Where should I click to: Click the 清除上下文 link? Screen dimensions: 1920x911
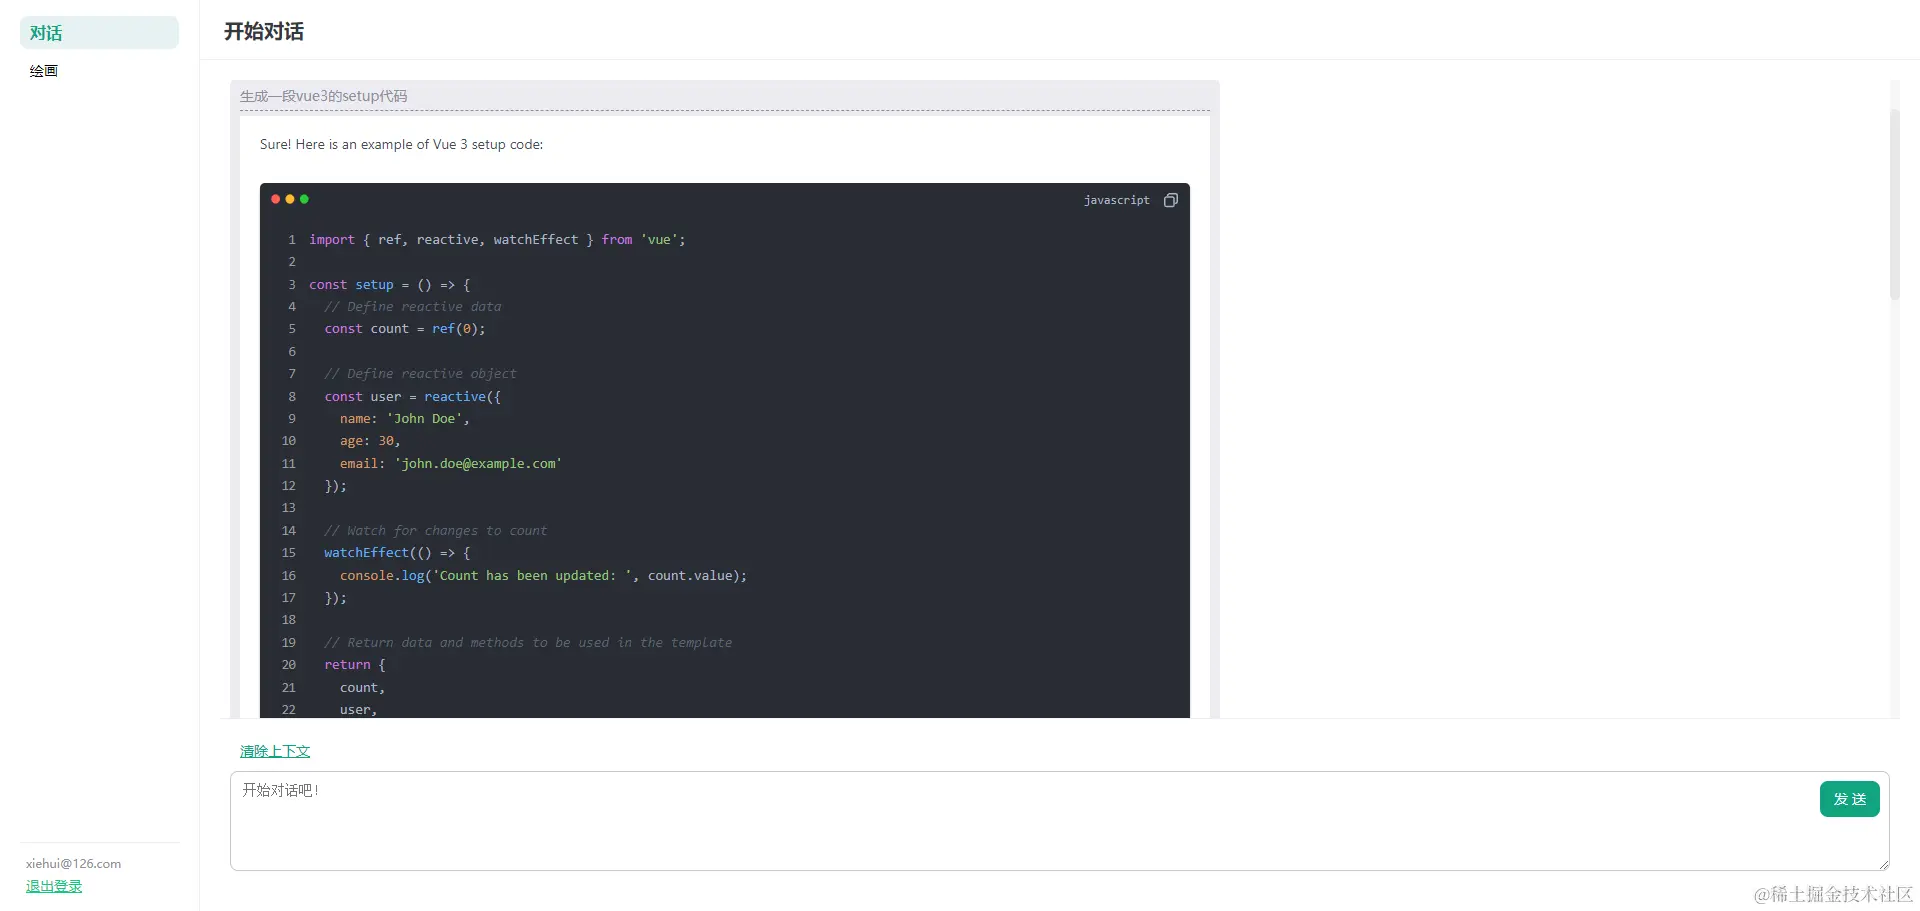click(x=275, y=751)
